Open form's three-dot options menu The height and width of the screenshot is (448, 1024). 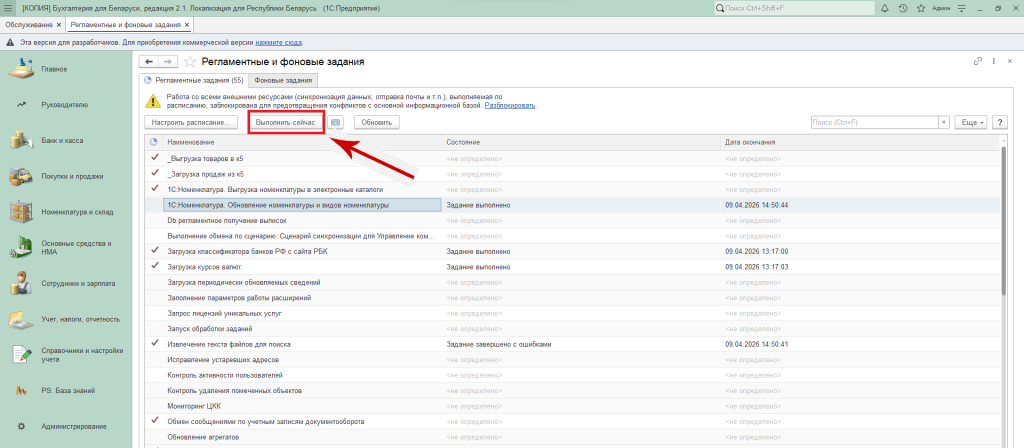pos(993,62)
